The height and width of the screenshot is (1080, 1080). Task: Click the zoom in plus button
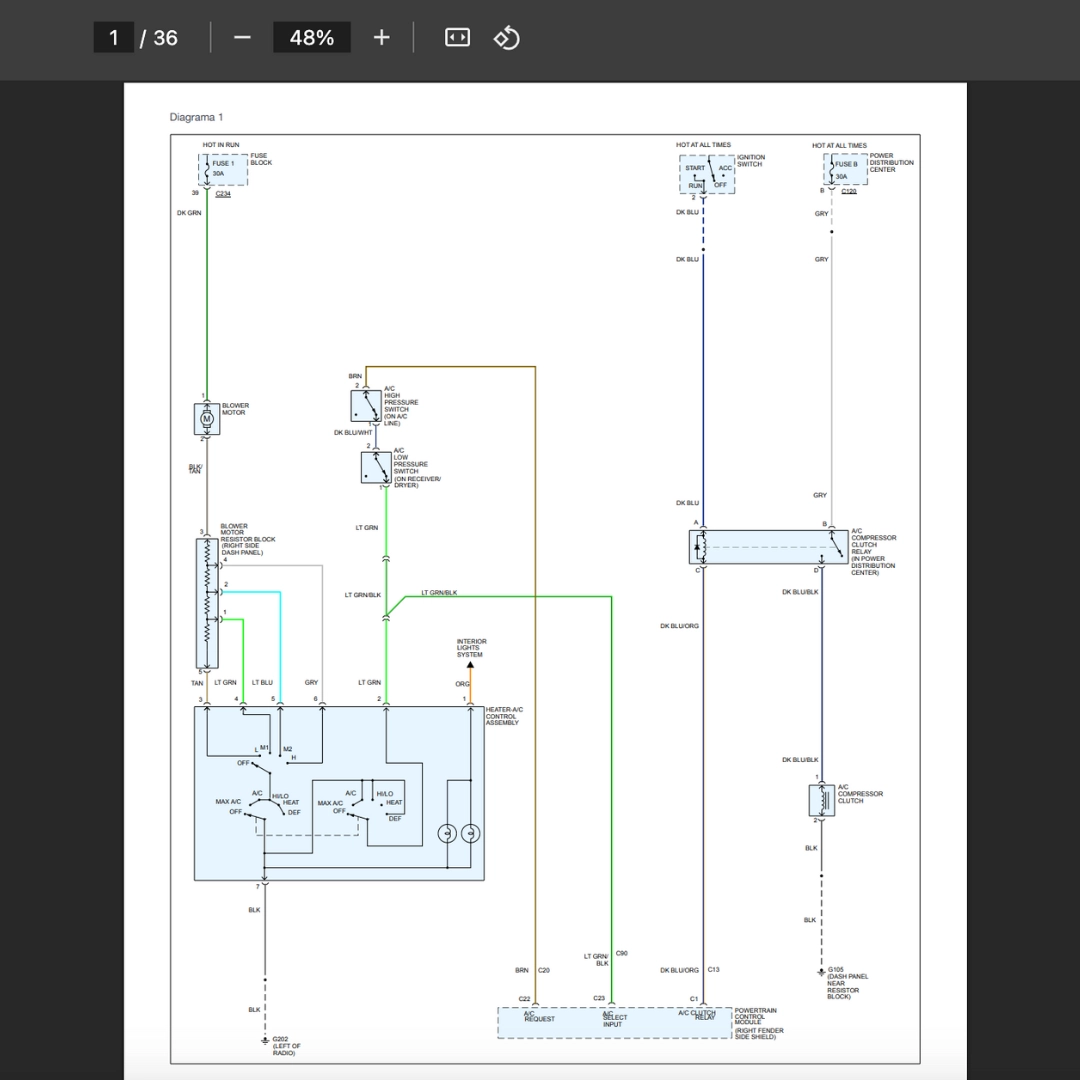click(x=381, y=37)
